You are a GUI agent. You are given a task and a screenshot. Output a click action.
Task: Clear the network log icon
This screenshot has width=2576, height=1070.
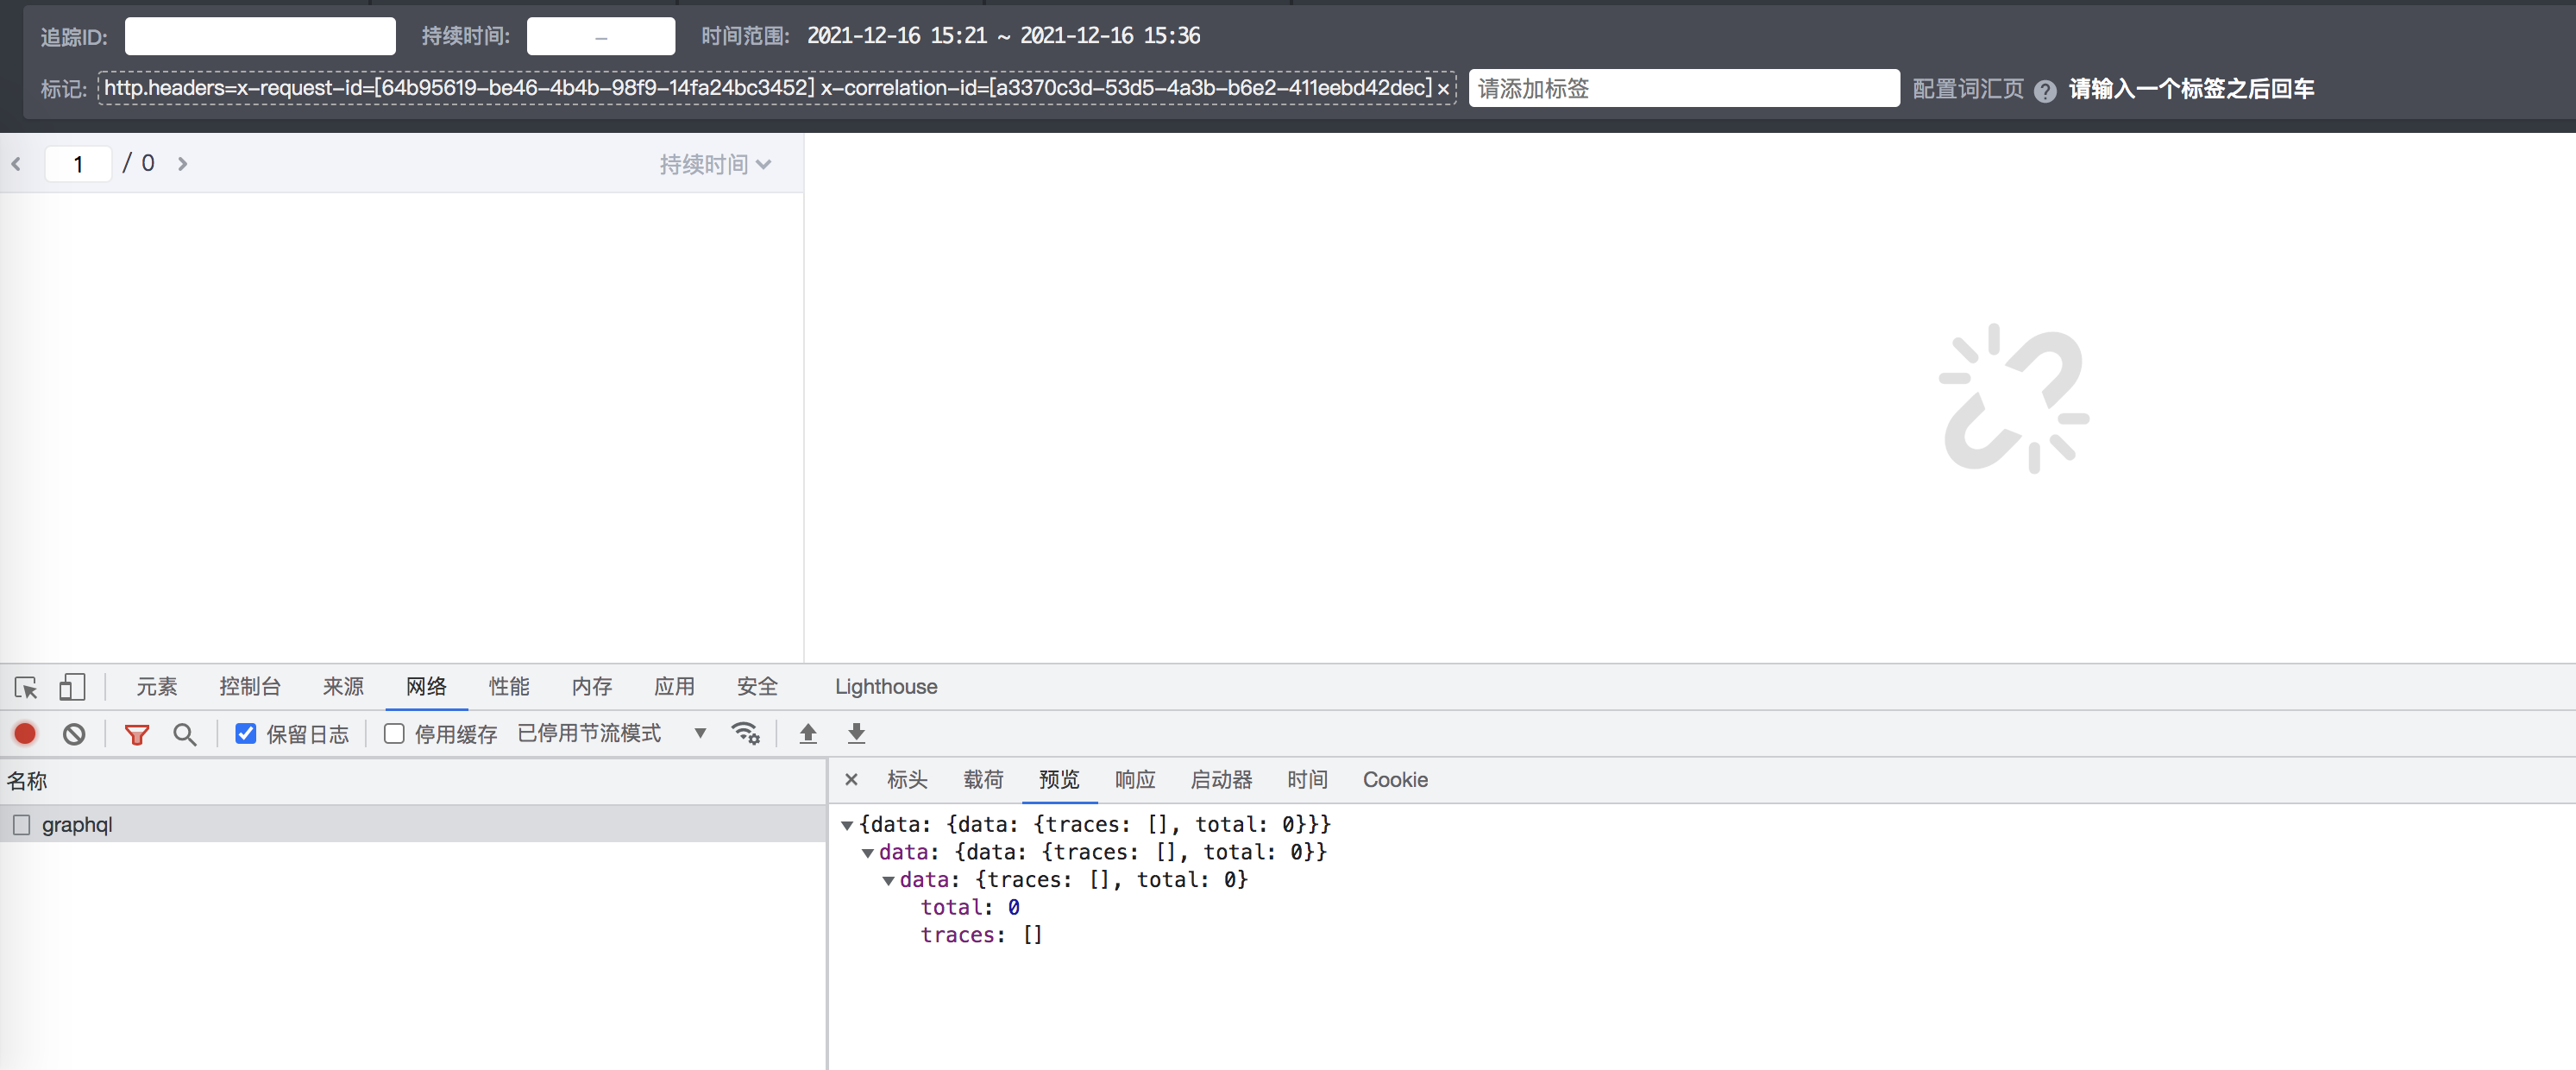coord(74,734)
